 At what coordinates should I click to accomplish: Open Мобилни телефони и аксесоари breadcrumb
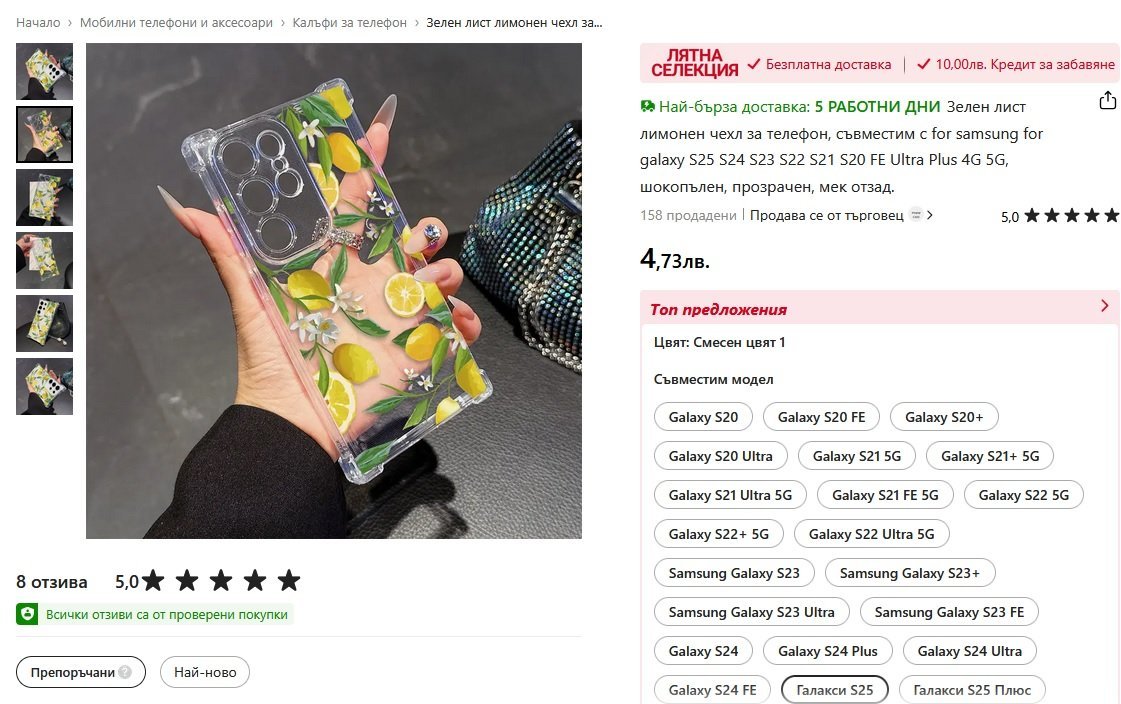(177, 23)
